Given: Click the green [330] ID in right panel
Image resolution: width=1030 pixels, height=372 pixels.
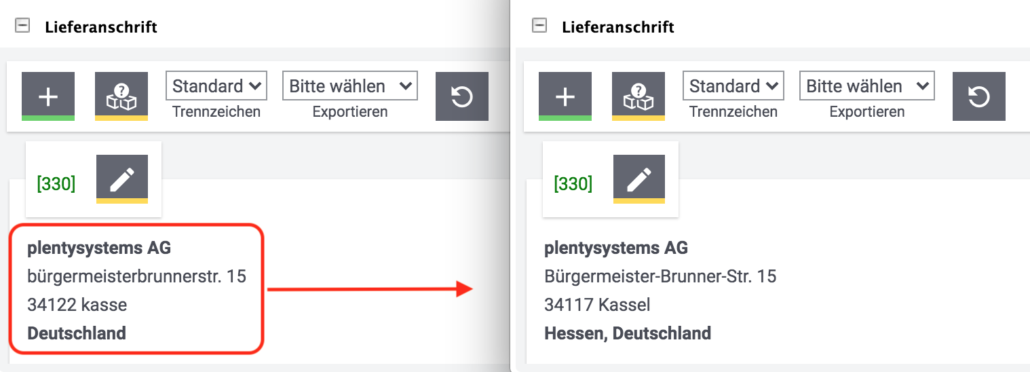Looking at the screenshot, I should click(x=573, y=184).
